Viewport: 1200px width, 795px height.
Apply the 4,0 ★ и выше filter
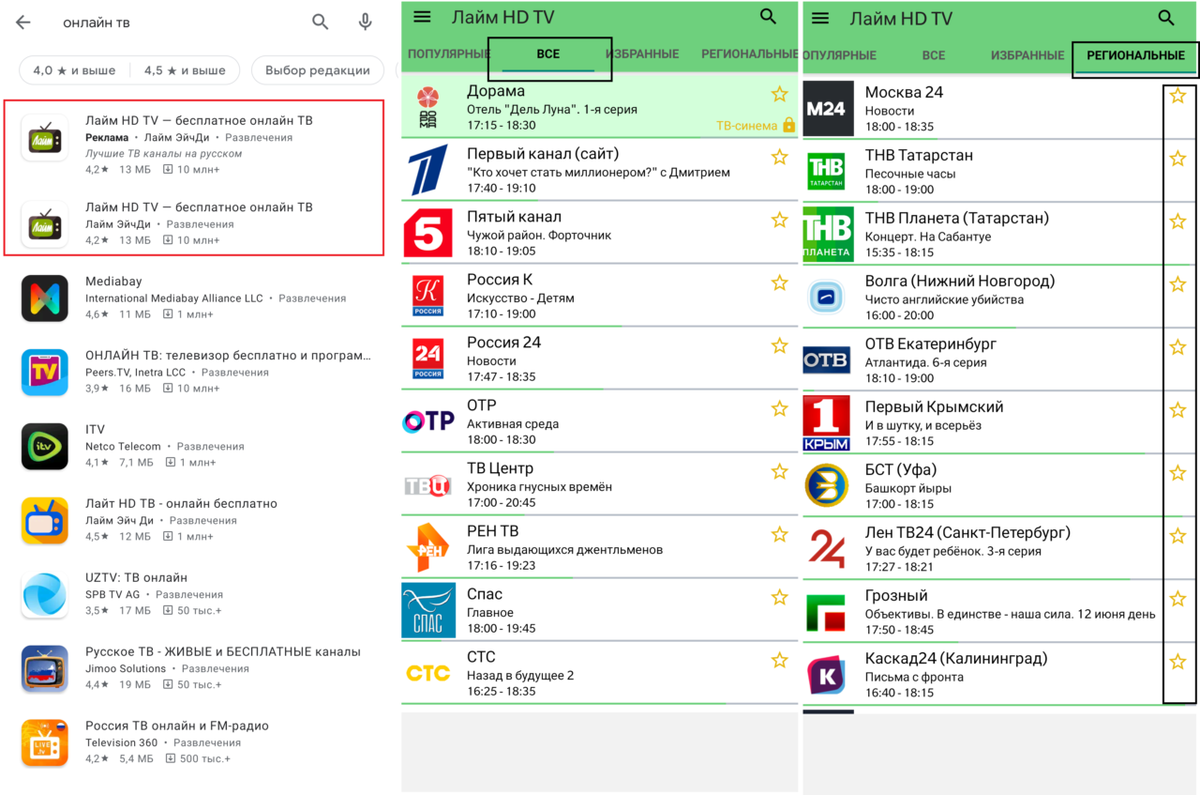tap(74, 71)
